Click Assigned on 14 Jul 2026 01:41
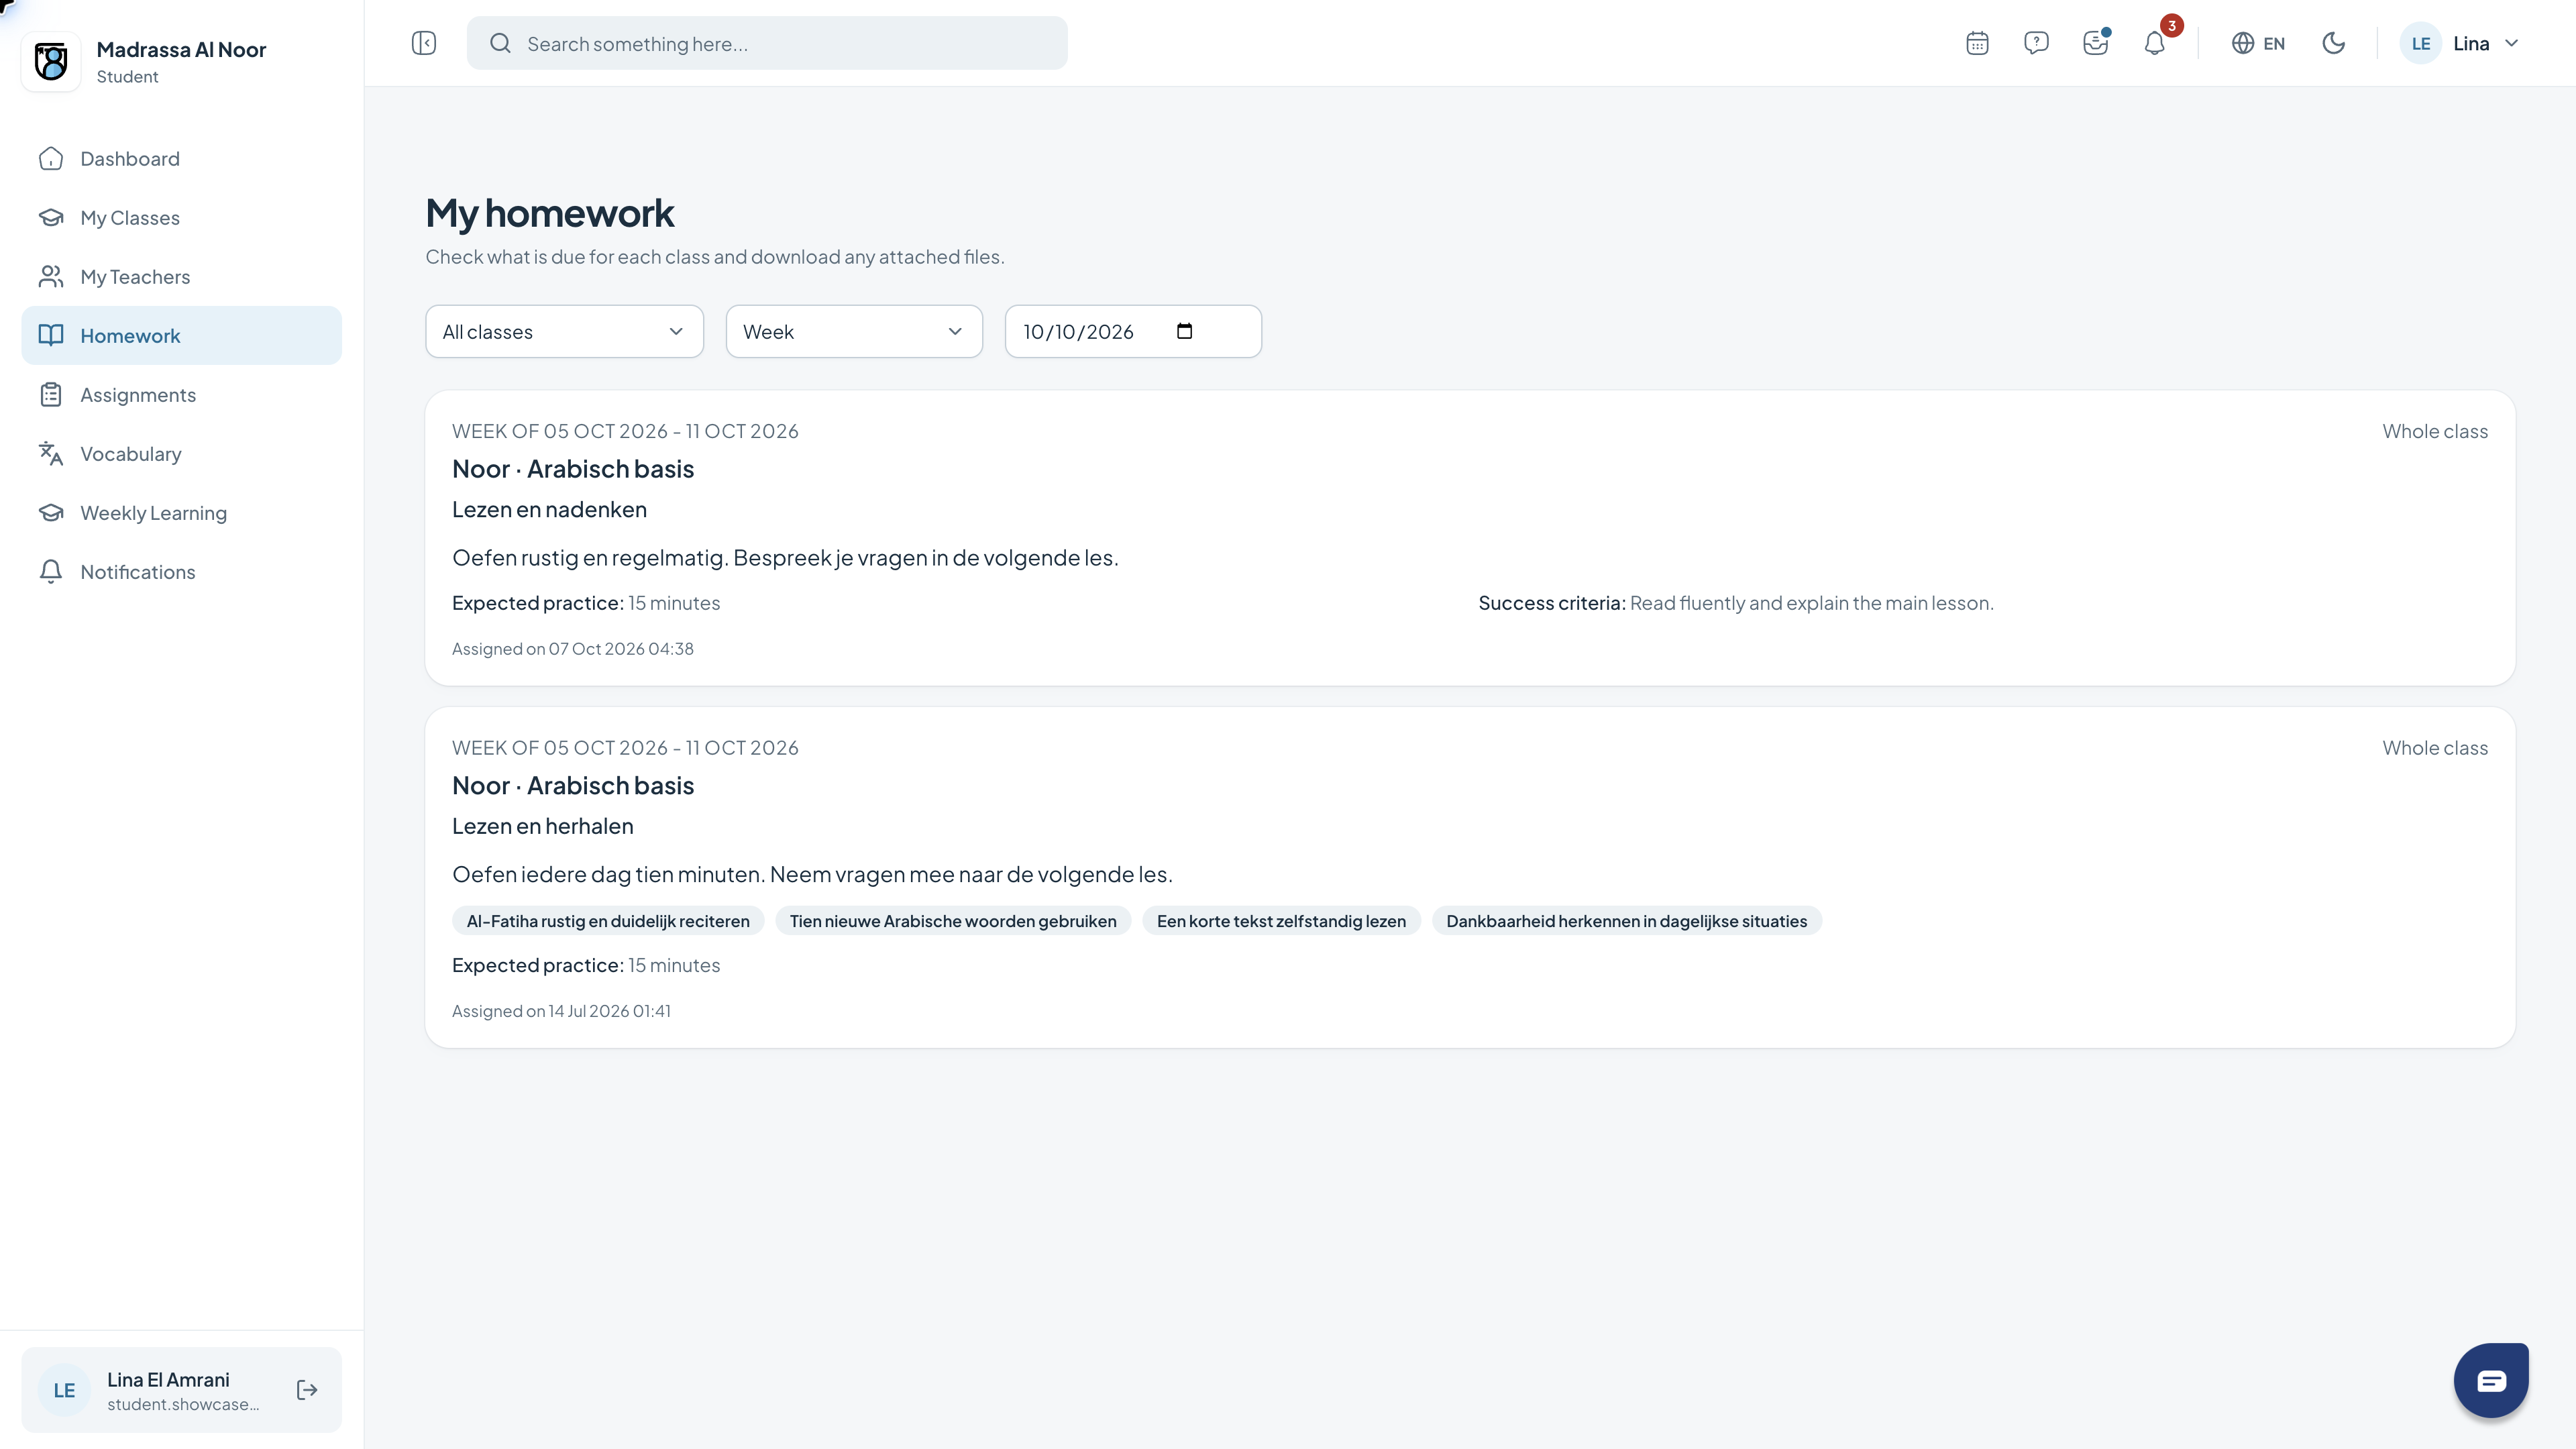This screenshot has width=2576, height=1449. [561, 1012]
